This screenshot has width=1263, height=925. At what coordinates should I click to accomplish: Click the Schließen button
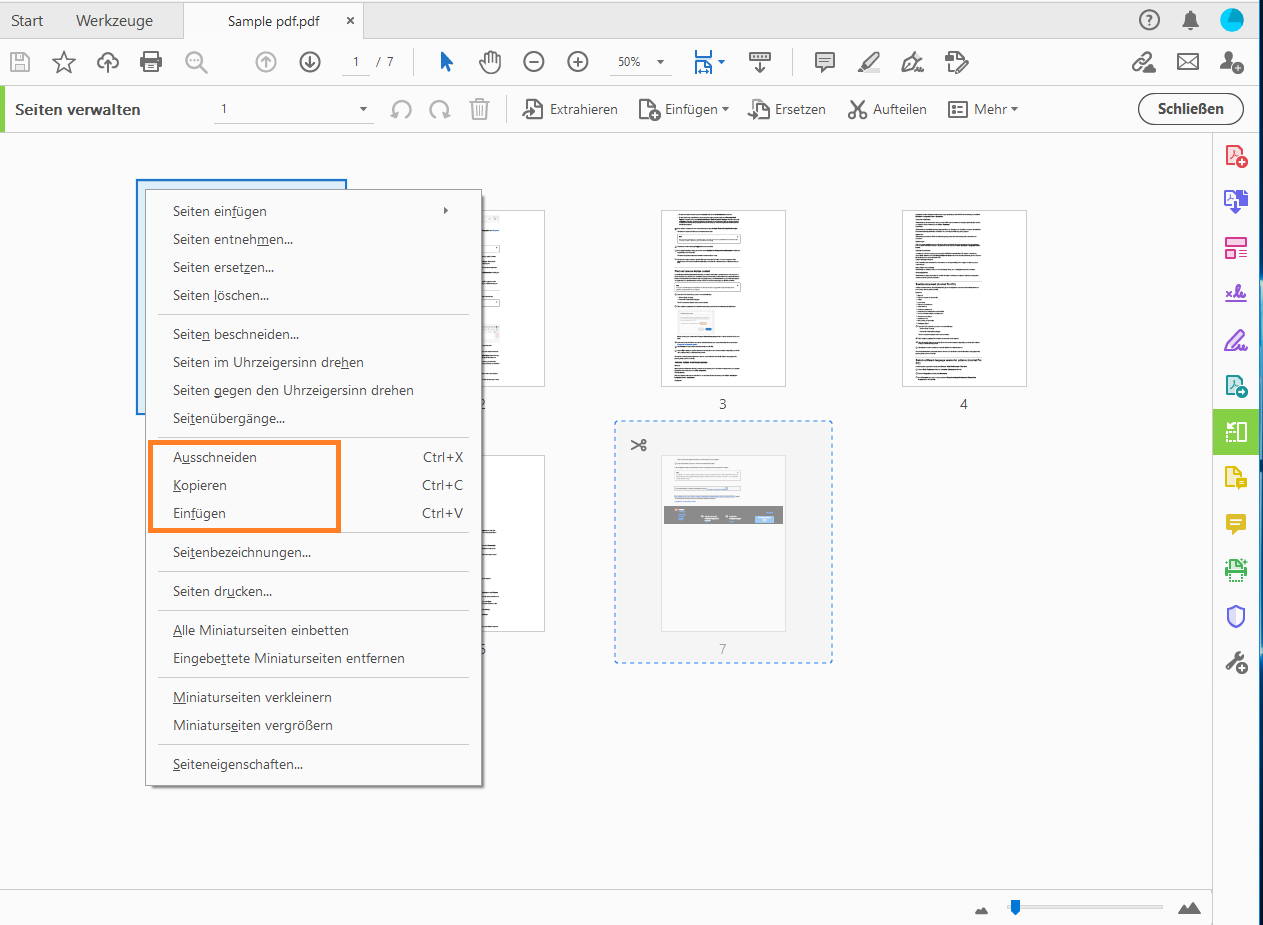tap(1190, 109)
